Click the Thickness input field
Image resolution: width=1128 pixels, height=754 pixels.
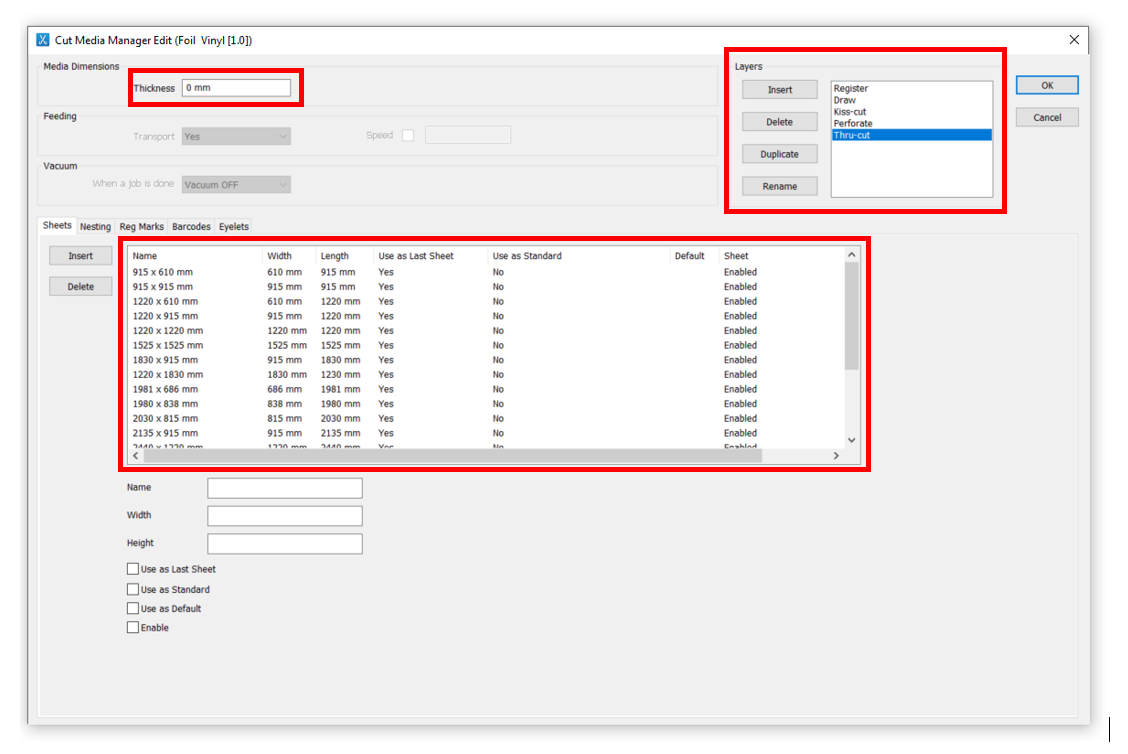coord(236,88)
